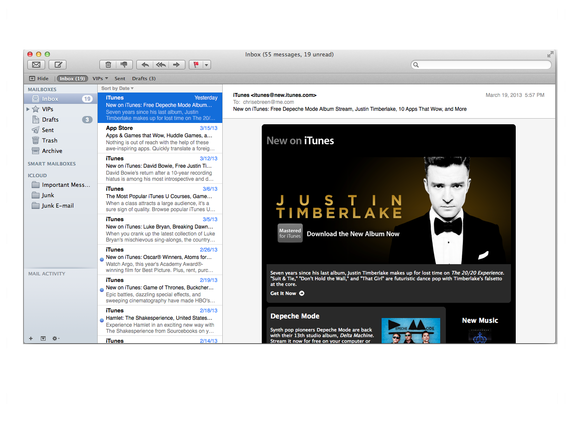Open the gear action menu in the sidebar
This screenshot has height=421, width=580.
pos(56,338)
